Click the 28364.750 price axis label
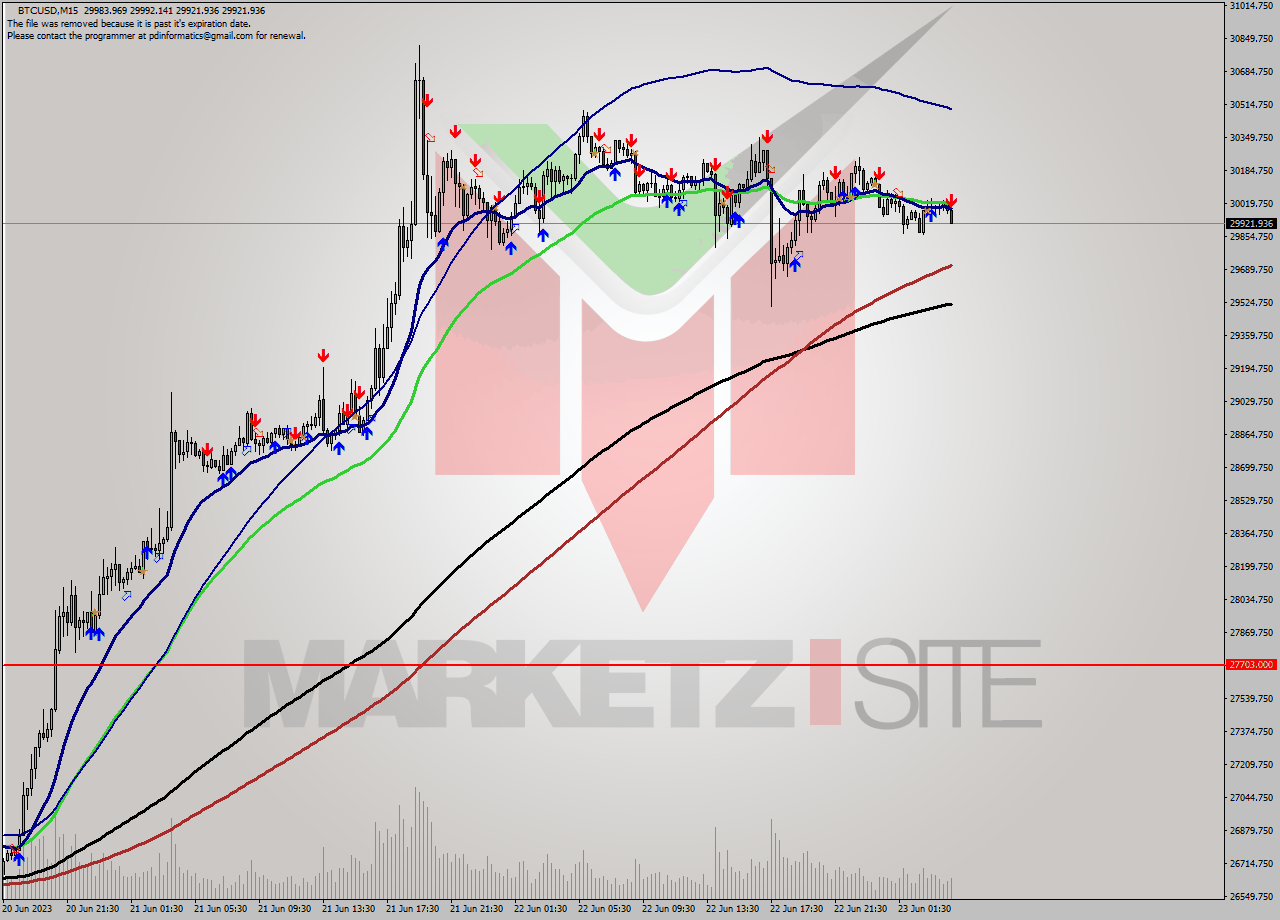 point(1251,534)
